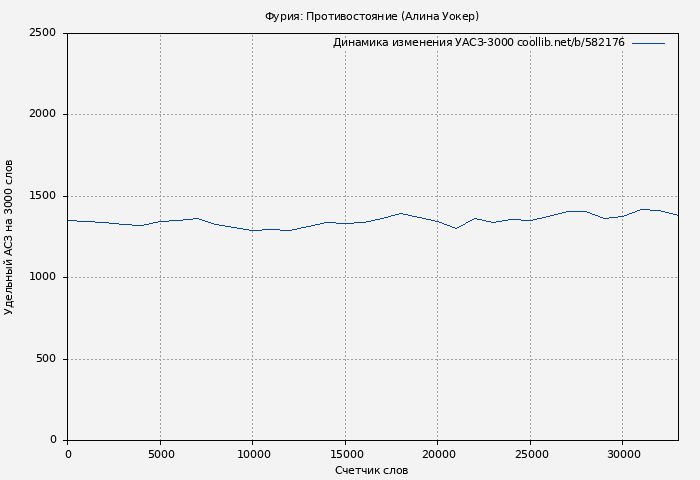
Task: Click the 2000 tick on the Y-axis
Action: click(x=43, y=114)
